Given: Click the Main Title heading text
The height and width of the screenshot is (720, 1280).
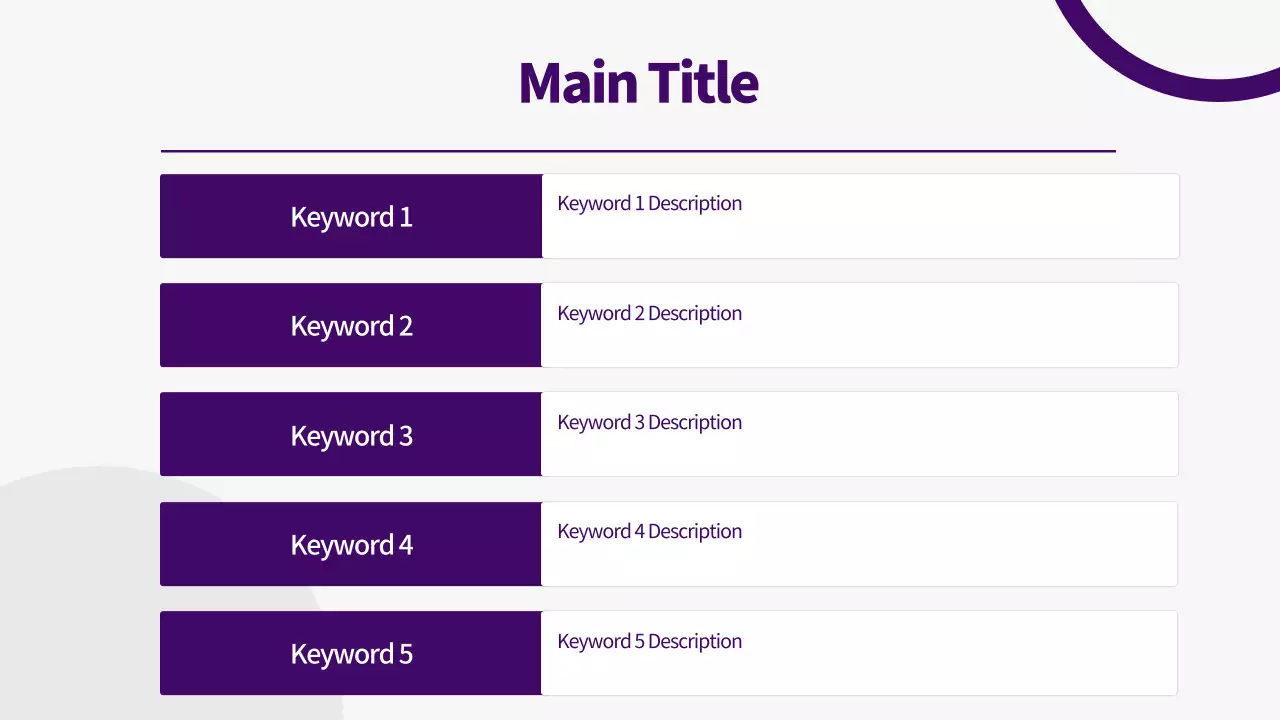Looking at the screenshot, I should click(638, 83).
